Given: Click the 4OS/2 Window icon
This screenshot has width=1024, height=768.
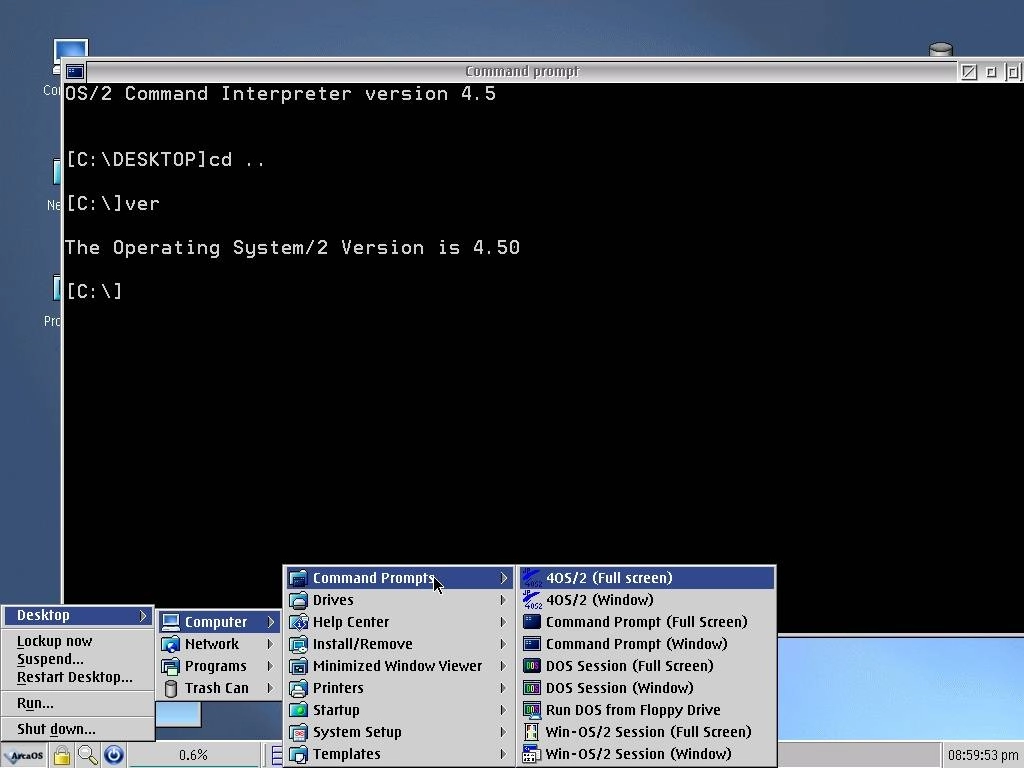Looking at the screenshot, I should [x=532, y=600].
